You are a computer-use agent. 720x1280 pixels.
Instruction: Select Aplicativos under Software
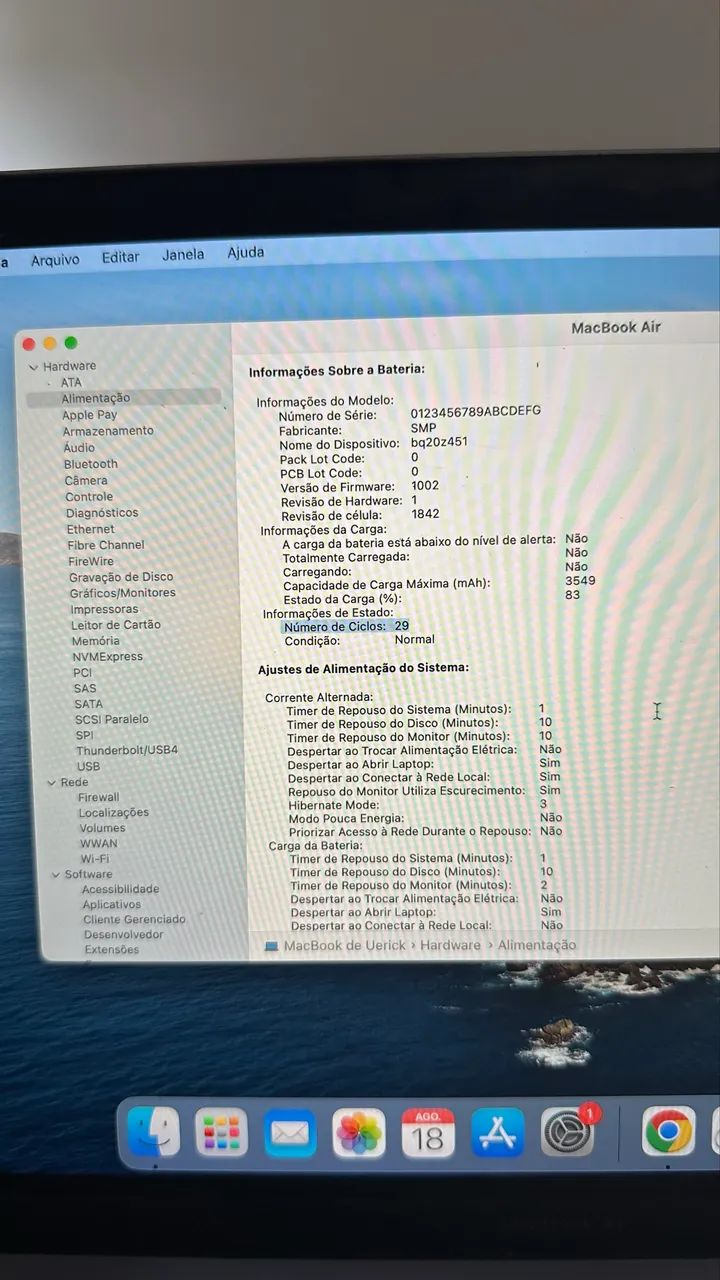111,904
